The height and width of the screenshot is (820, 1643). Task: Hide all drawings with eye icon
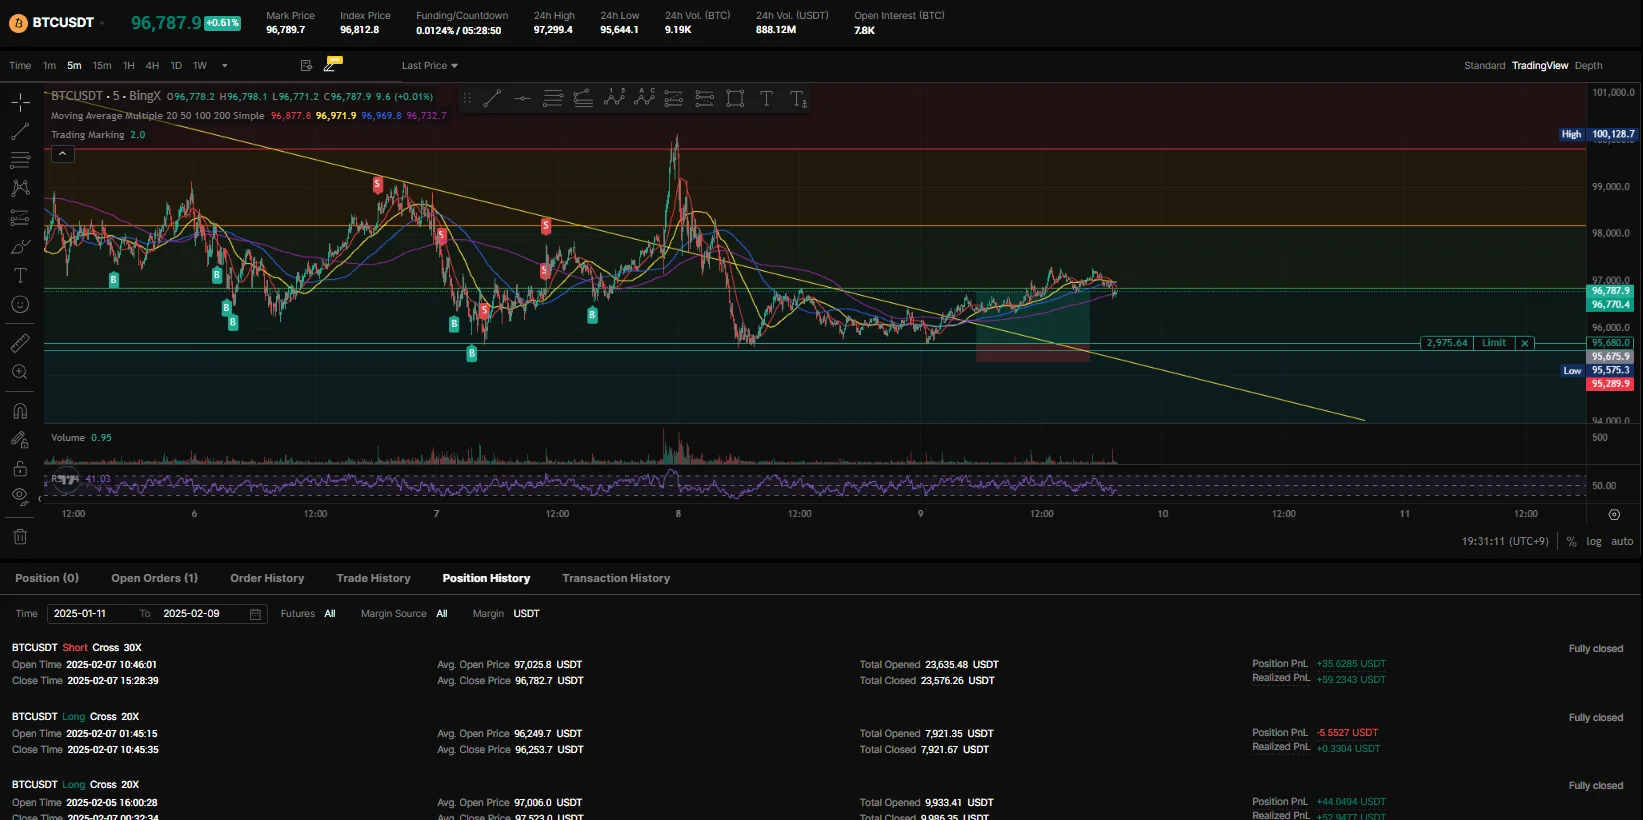(20, 496)
